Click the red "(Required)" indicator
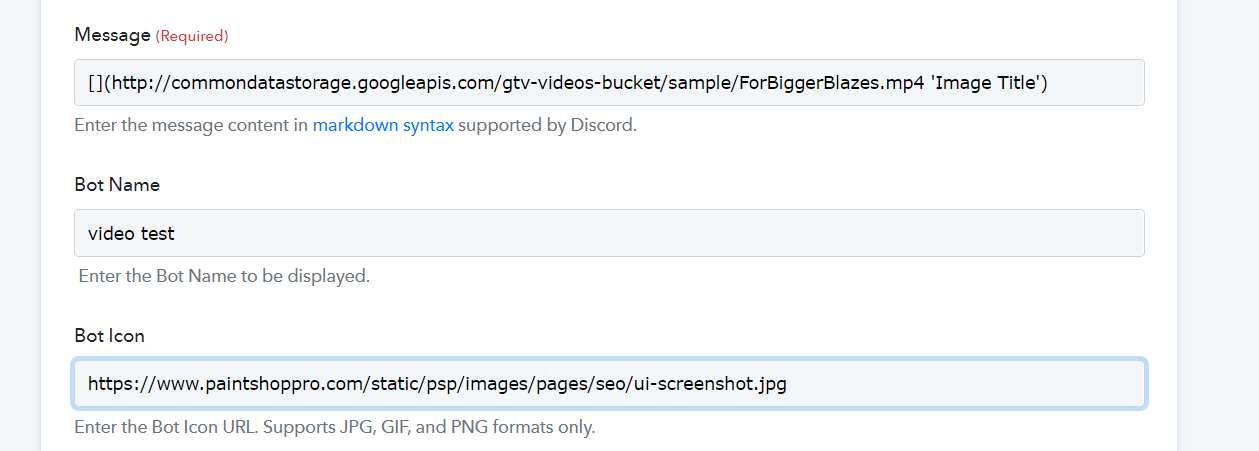This screenshot has width=1259, height=451. 192,36
